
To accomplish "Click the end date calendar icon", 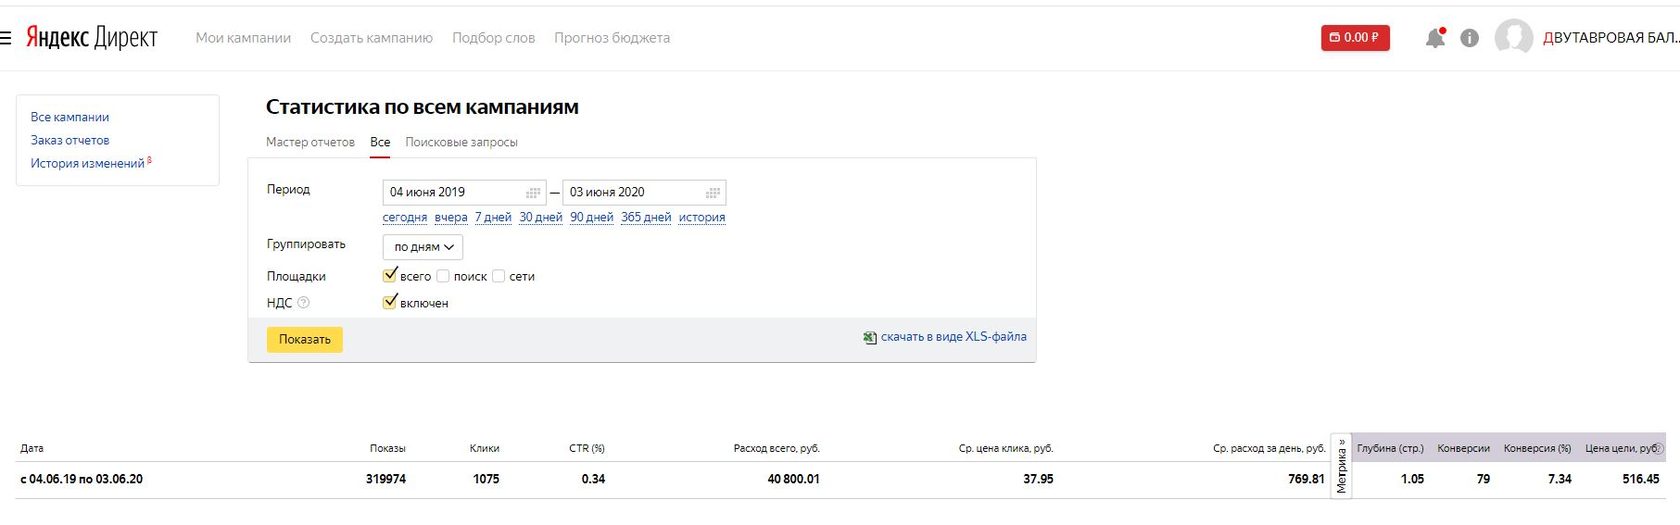I will point(712,192).
